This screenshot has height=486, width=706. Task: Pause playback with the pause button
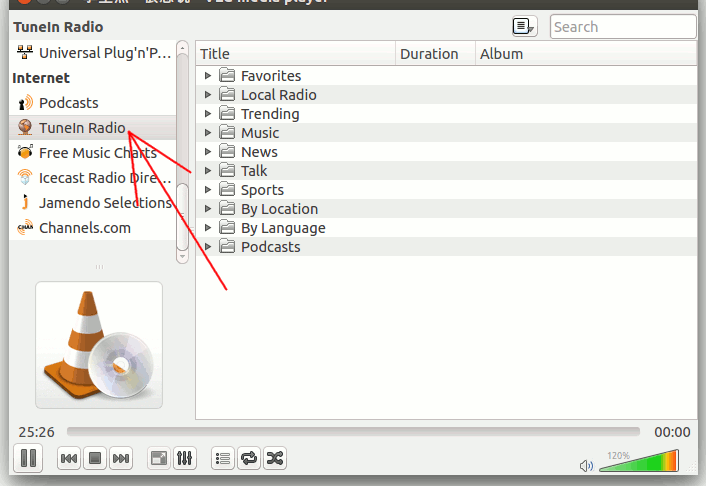28,458
